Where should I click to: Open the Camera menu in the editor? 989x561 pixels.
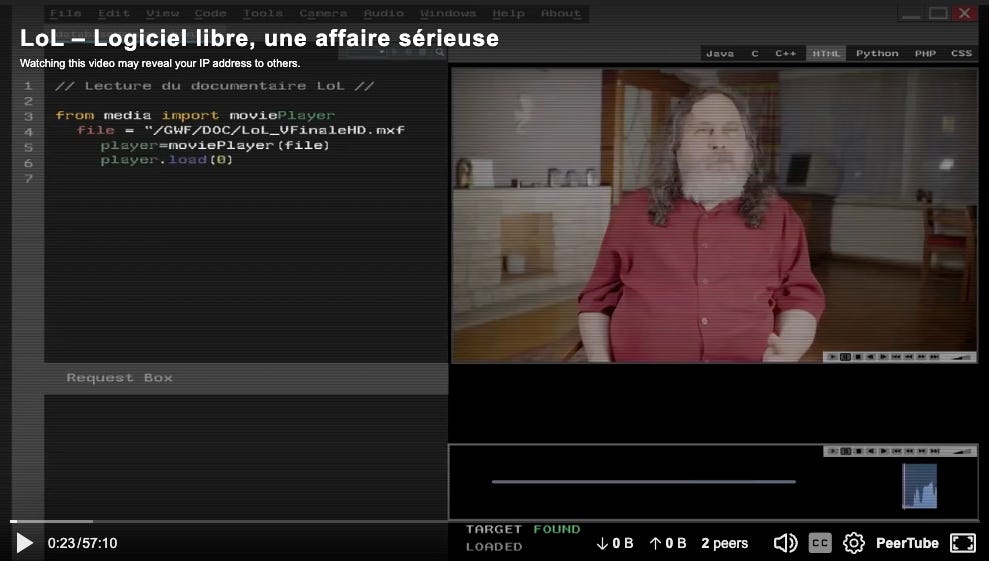(x=323, y=13)
